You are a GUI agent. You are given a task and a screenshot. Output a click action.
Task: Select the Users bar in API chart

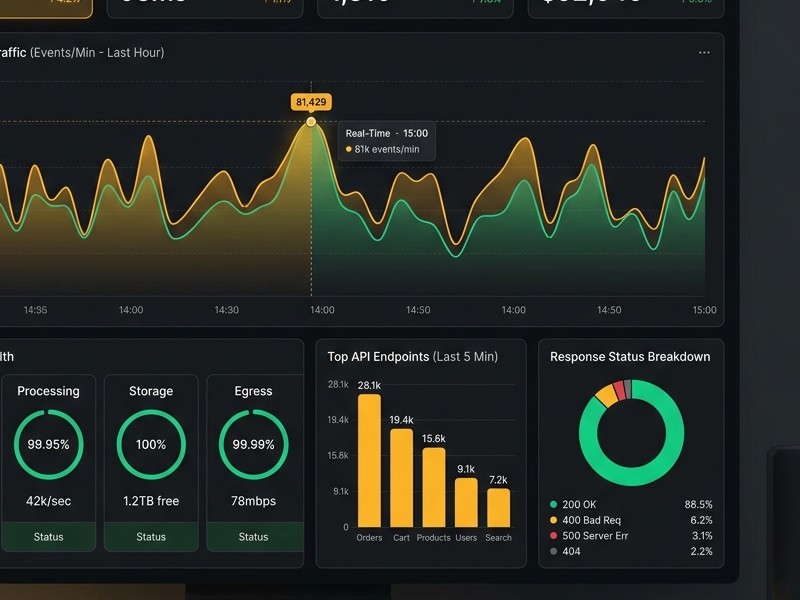pyautogui.click(x=466, y=503)
